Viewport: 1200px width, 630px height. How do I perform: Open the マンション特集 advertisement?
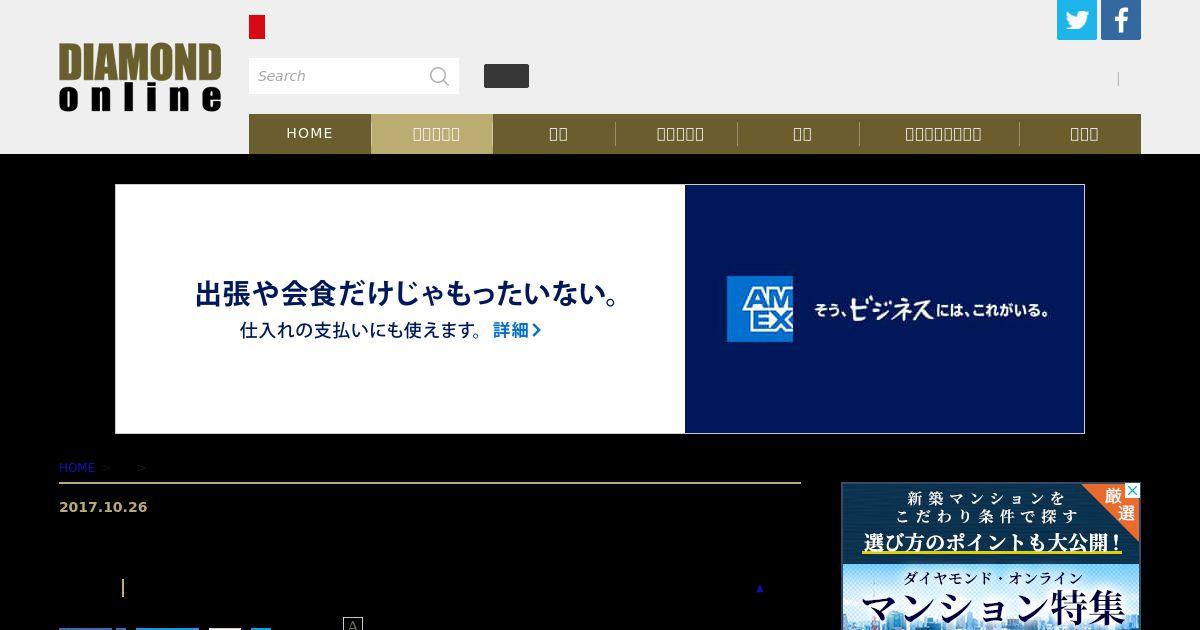pos(991,556)
